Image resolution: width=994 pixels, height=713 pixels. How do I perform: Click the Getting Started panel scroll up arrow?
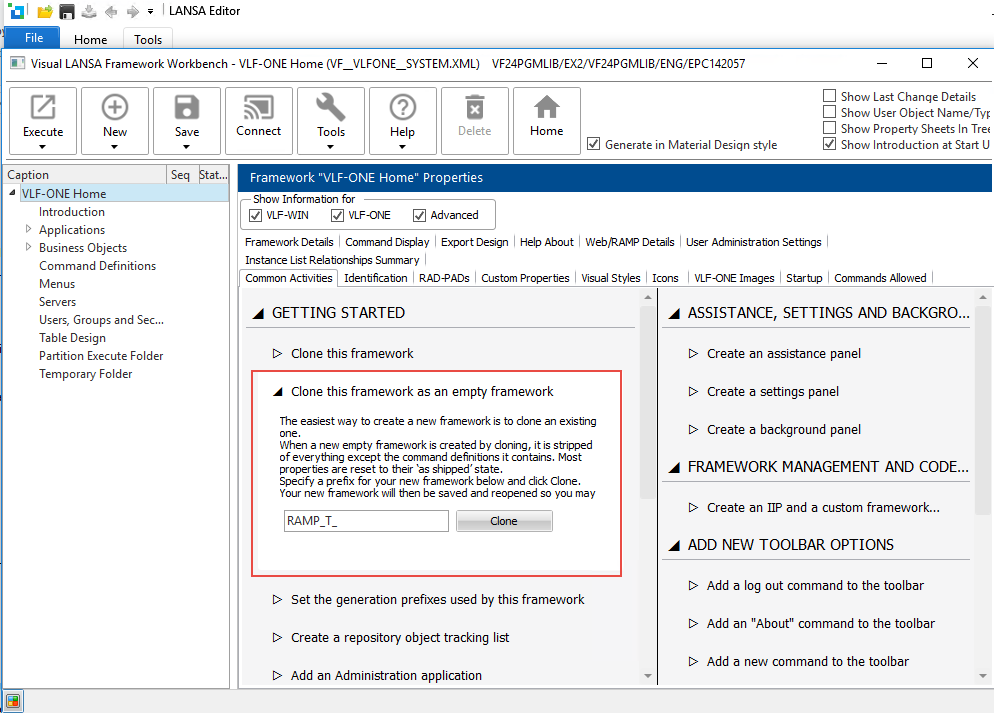coord(647,297)
